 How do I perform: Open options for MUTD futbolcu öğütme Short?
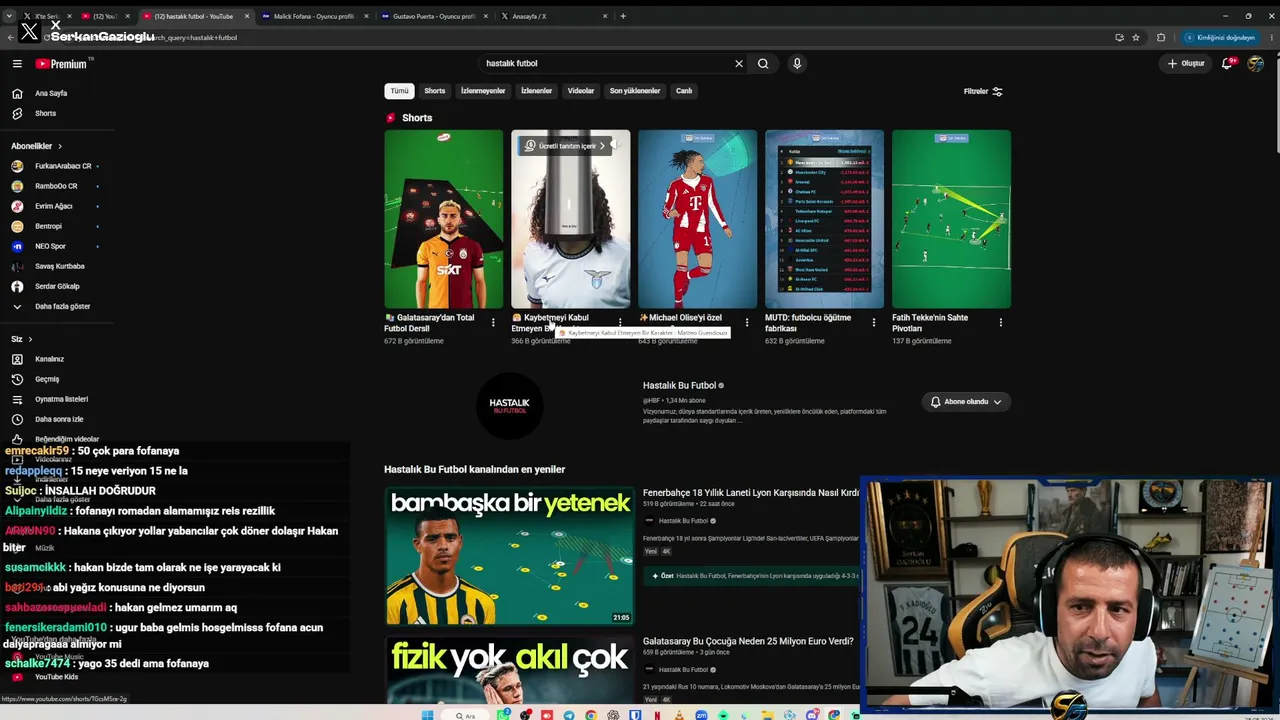pyautogui.click(x=874, y=322)
